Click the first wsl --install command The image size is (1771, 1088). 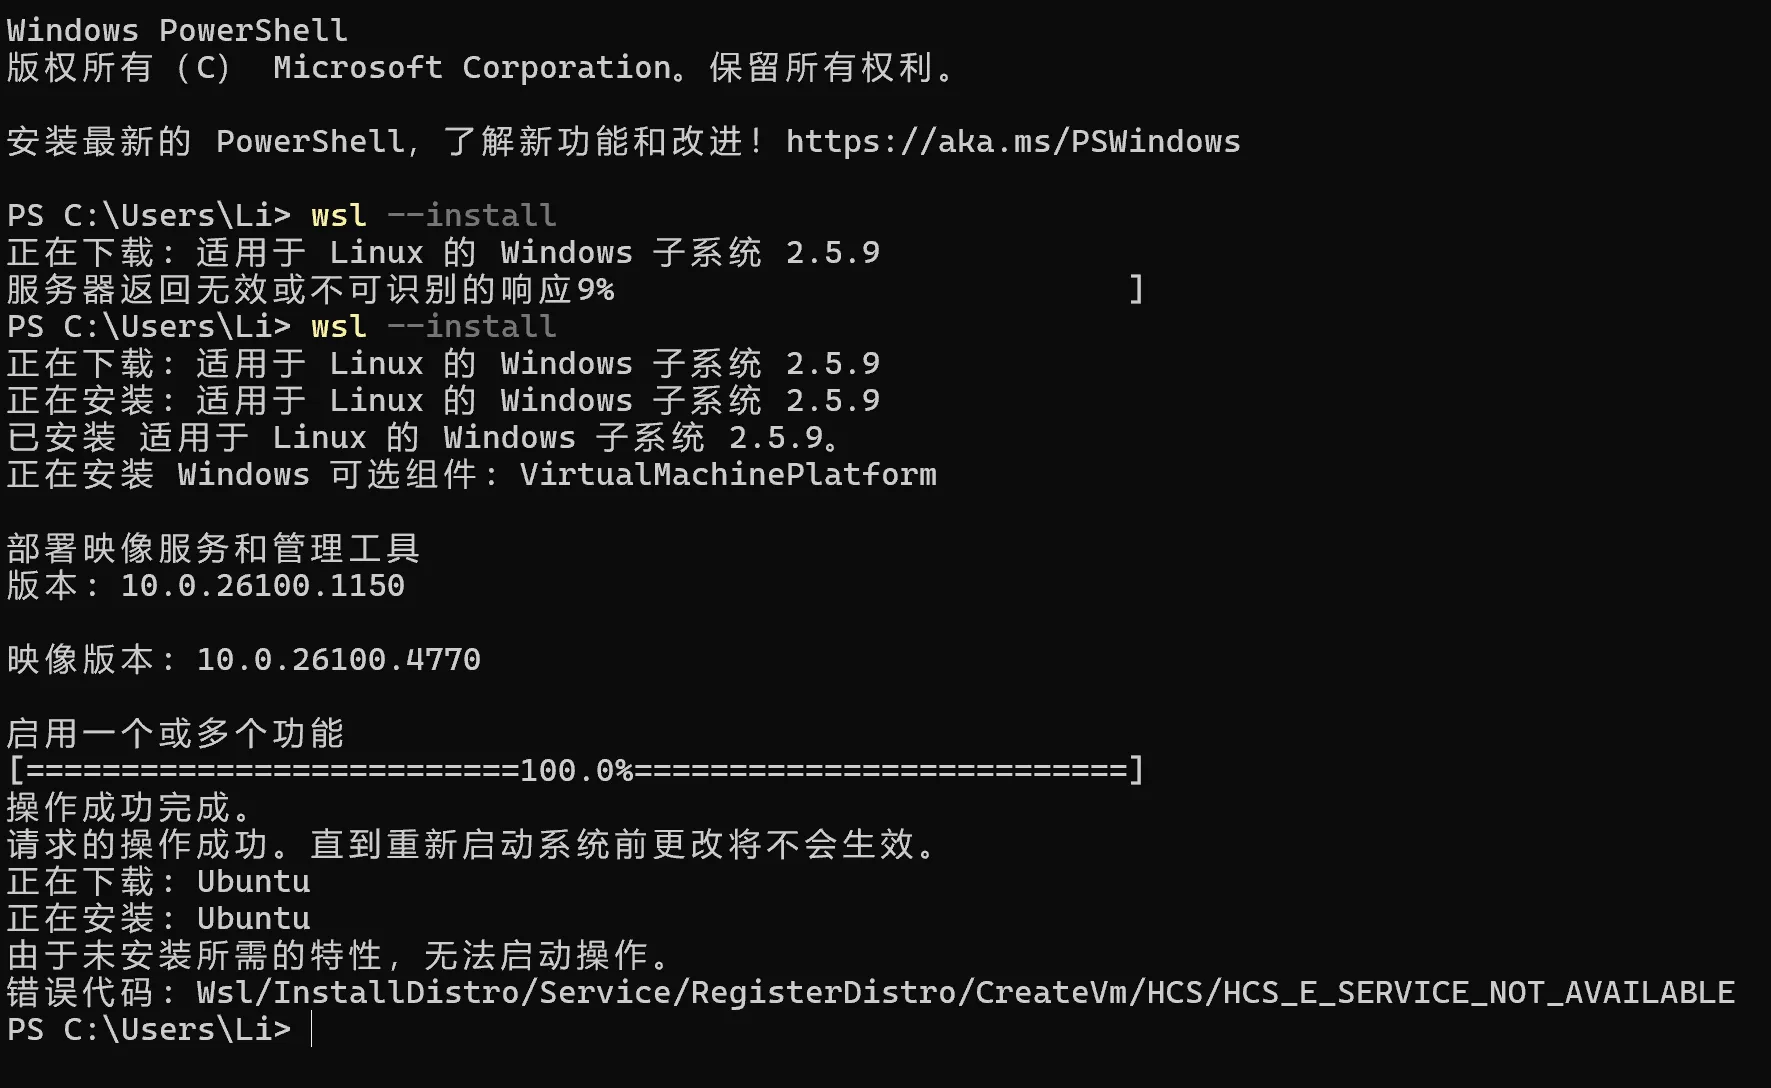(433, 216)
